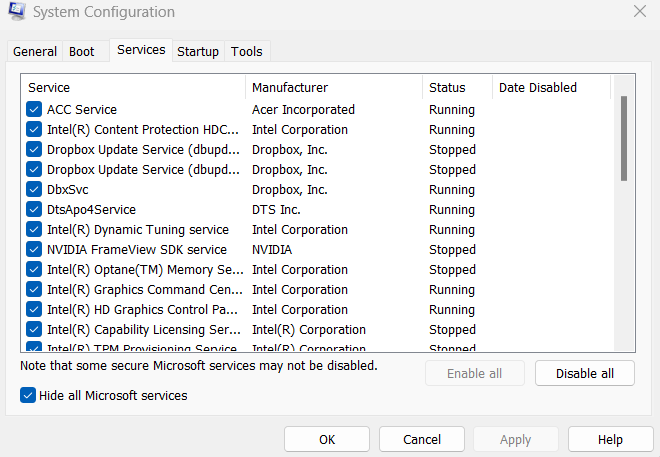Uncheck NVIDIA FrameView SDK service
The height and width of the screenshot is (457, 660).
click(x=34, y=250)
